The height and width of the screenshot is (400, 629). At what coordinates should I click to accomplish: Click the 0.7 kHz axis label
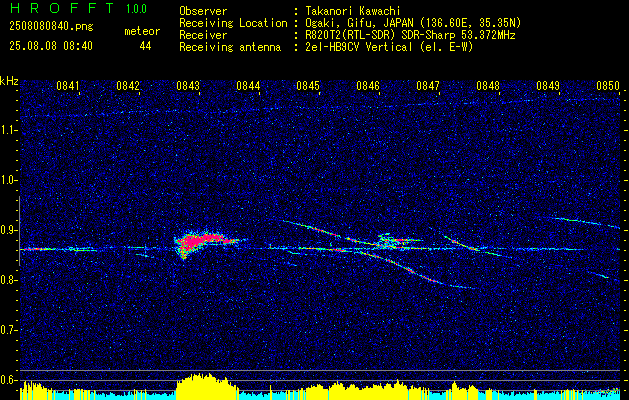(x=9, y=330)
